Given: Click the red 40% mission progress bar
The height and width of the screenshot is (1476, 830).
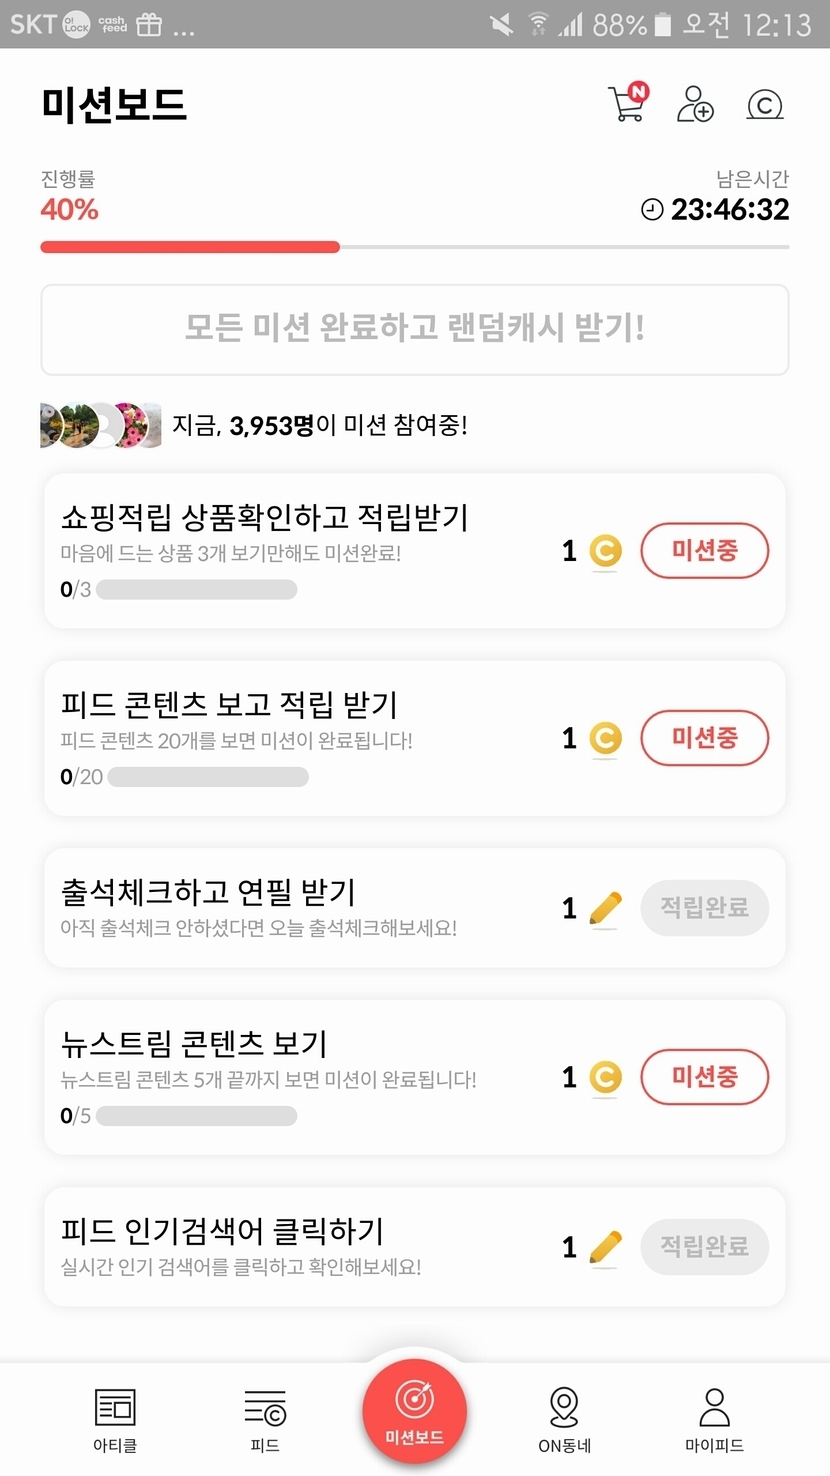Looking at the screenshot, I should (190, 247).
